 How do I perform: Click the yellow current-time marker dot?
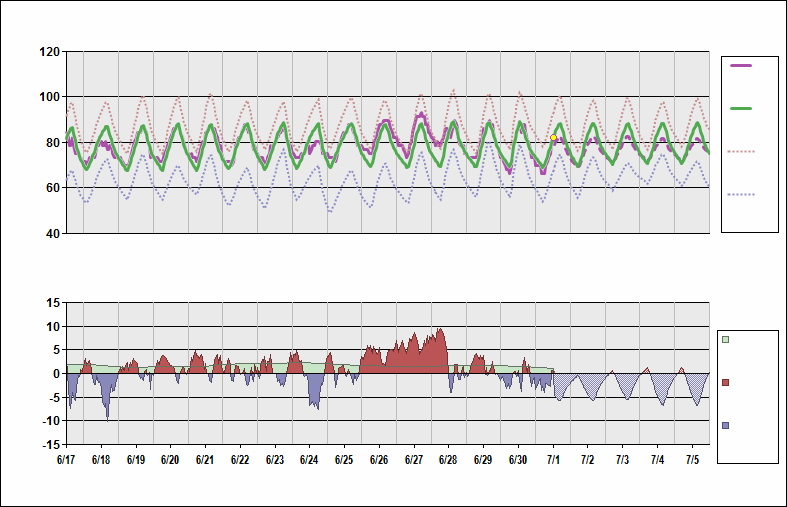click(x=553, y=138)
